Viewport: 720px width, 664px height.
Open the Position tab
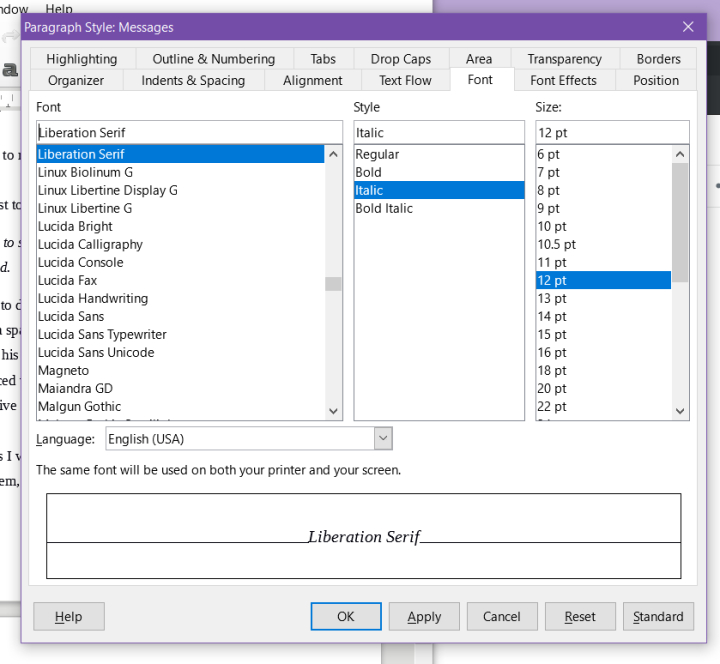click(x=656, y=80)
